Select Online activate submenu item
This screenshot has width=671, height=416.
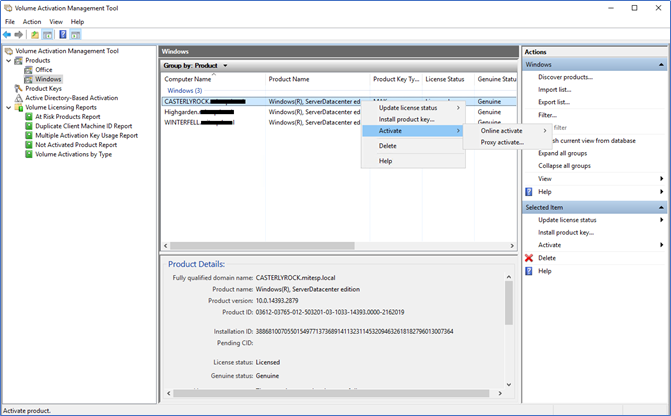(507, 131)
